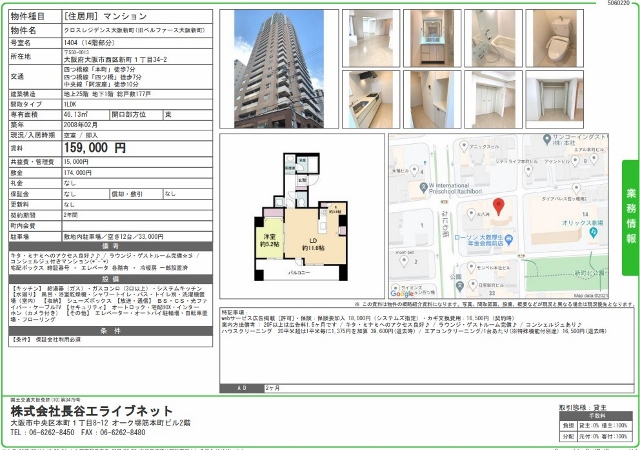Open the empty living room photo
The width and height of the screenshot is (640, 450).
(369, 38)
